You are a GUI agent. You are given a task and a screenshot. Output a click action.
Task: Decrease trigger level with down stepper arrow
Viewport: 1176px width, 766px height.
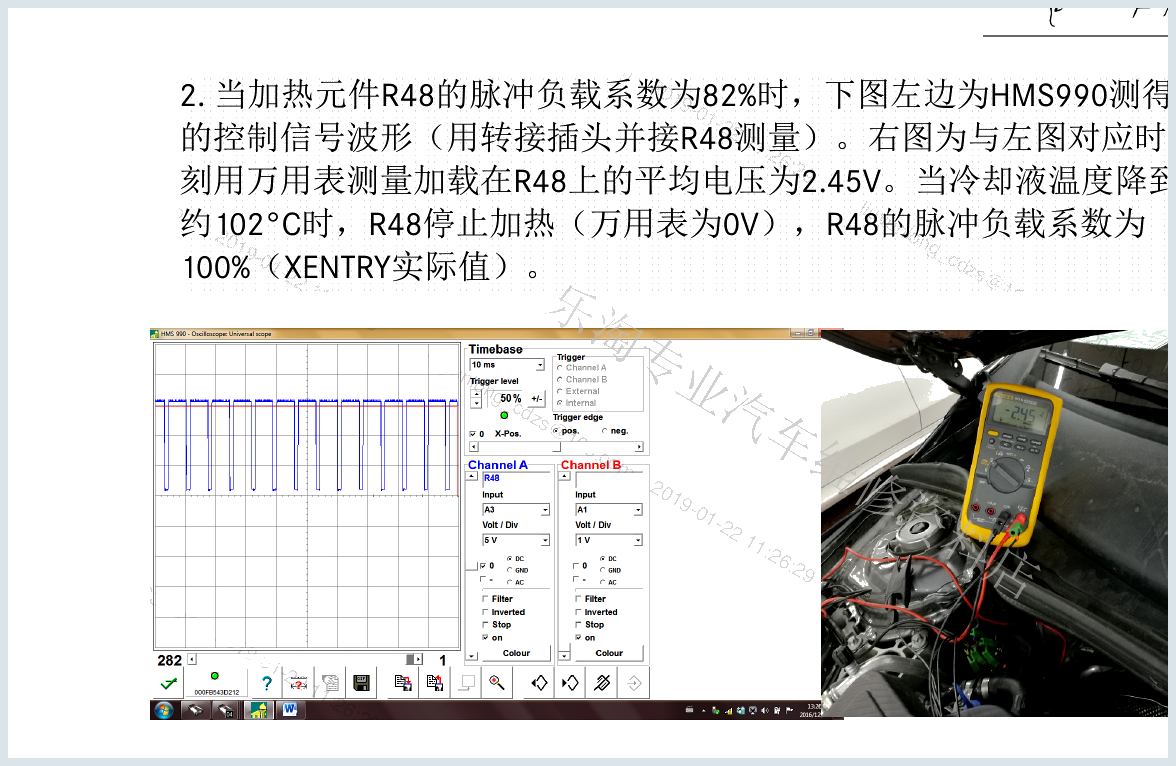tap(476, 404)
